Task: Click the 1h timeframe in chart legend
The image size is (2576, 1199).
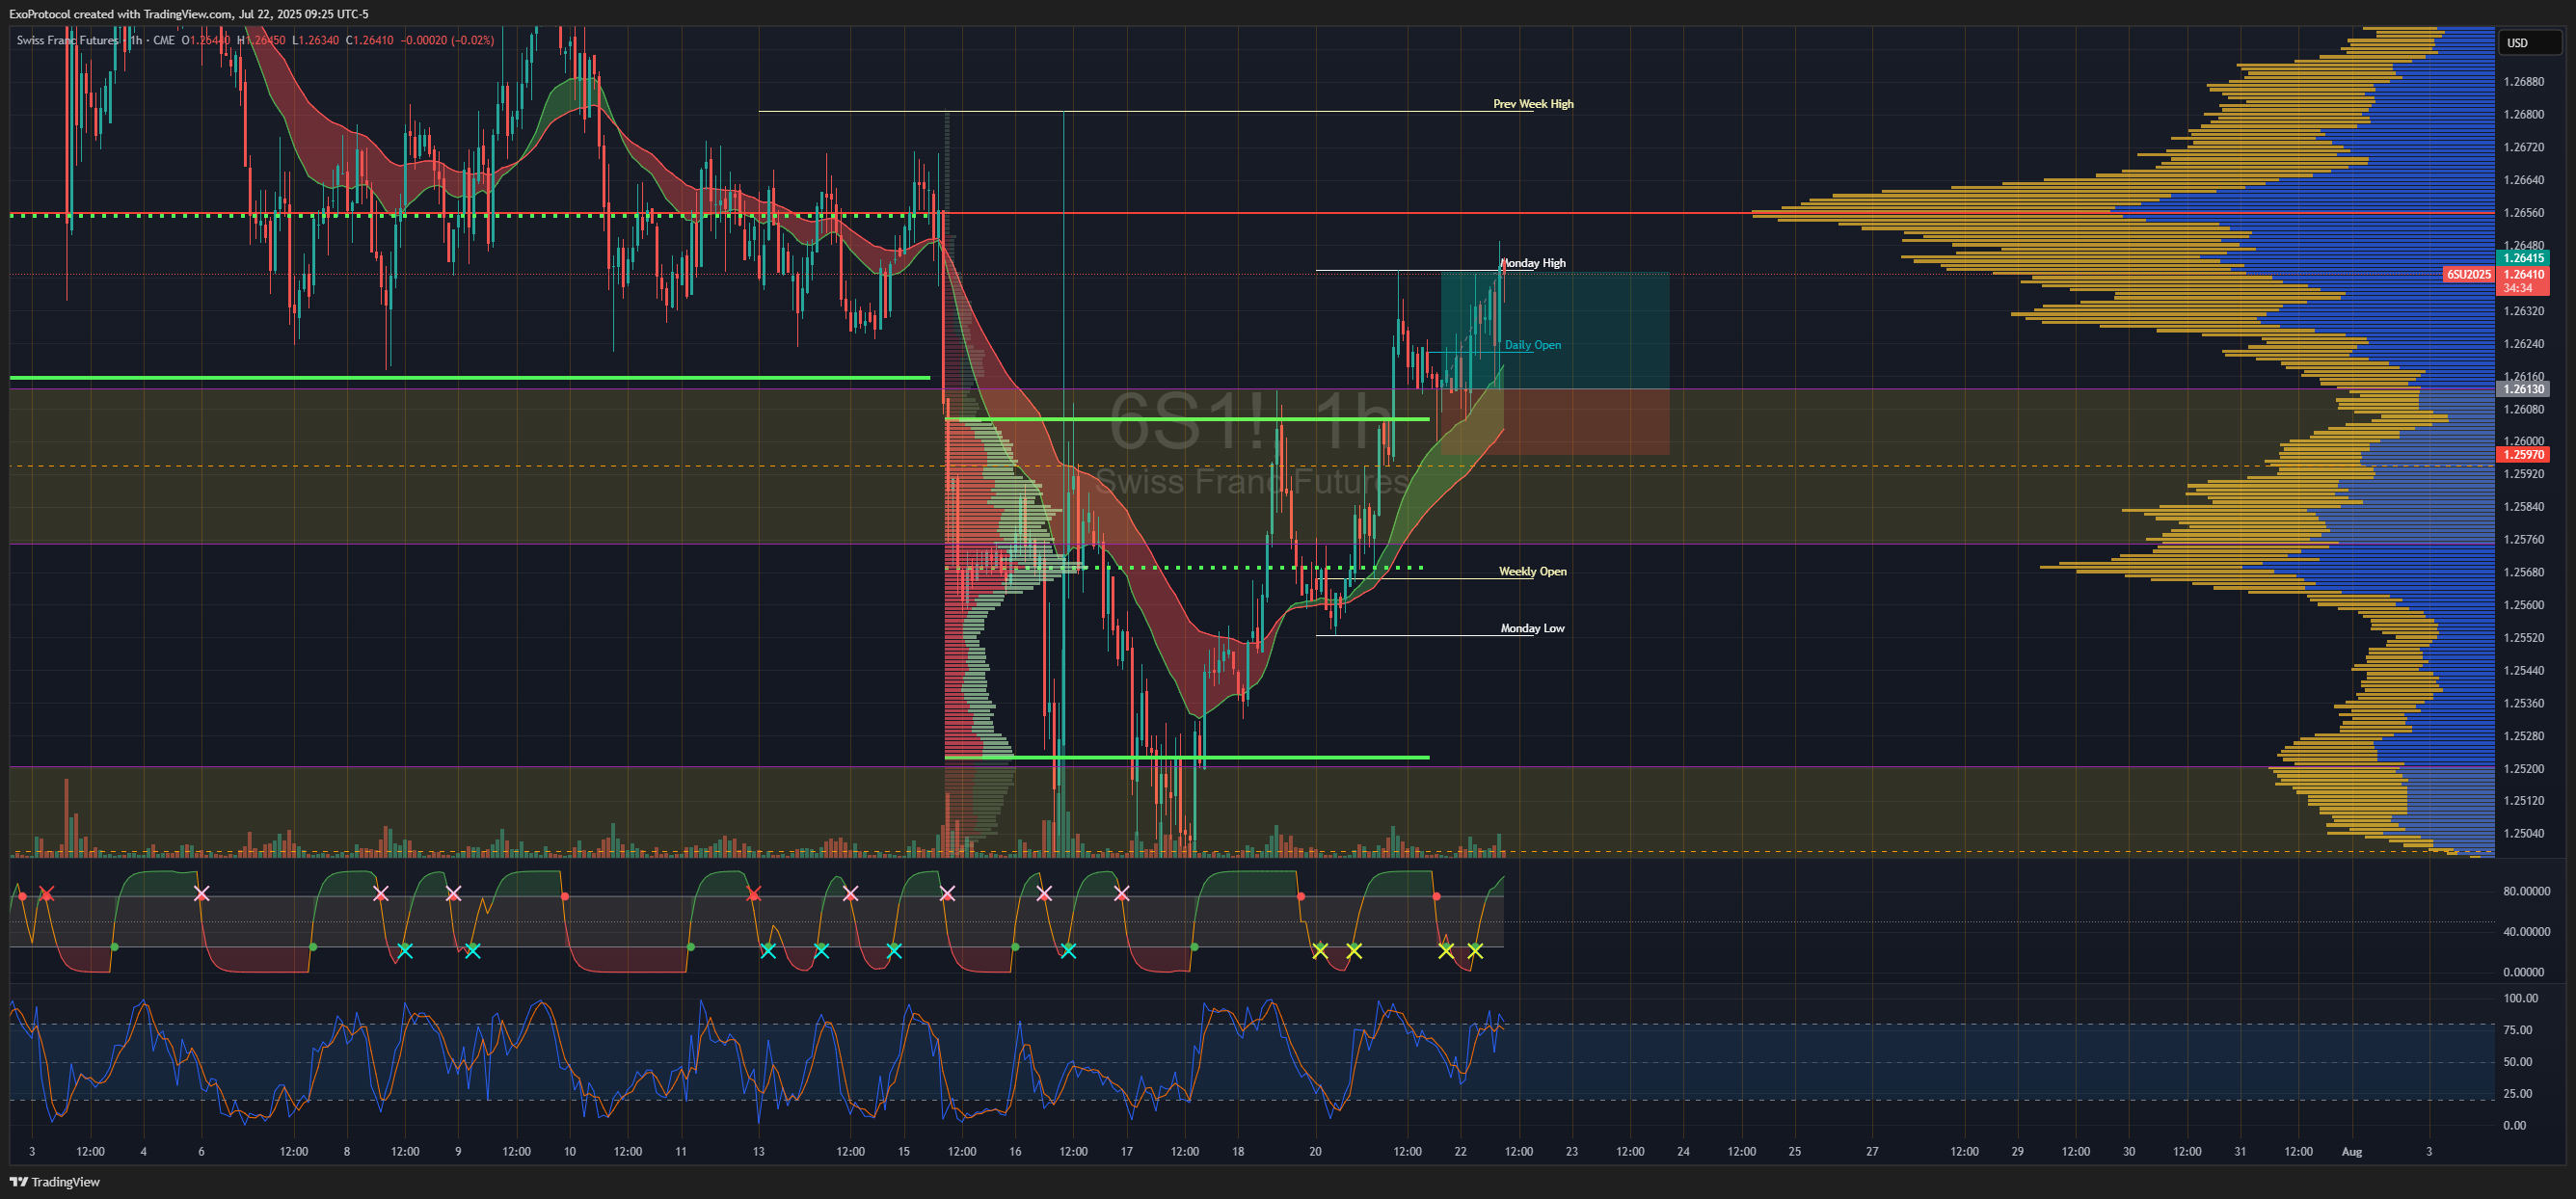Action: pos(136,40)
